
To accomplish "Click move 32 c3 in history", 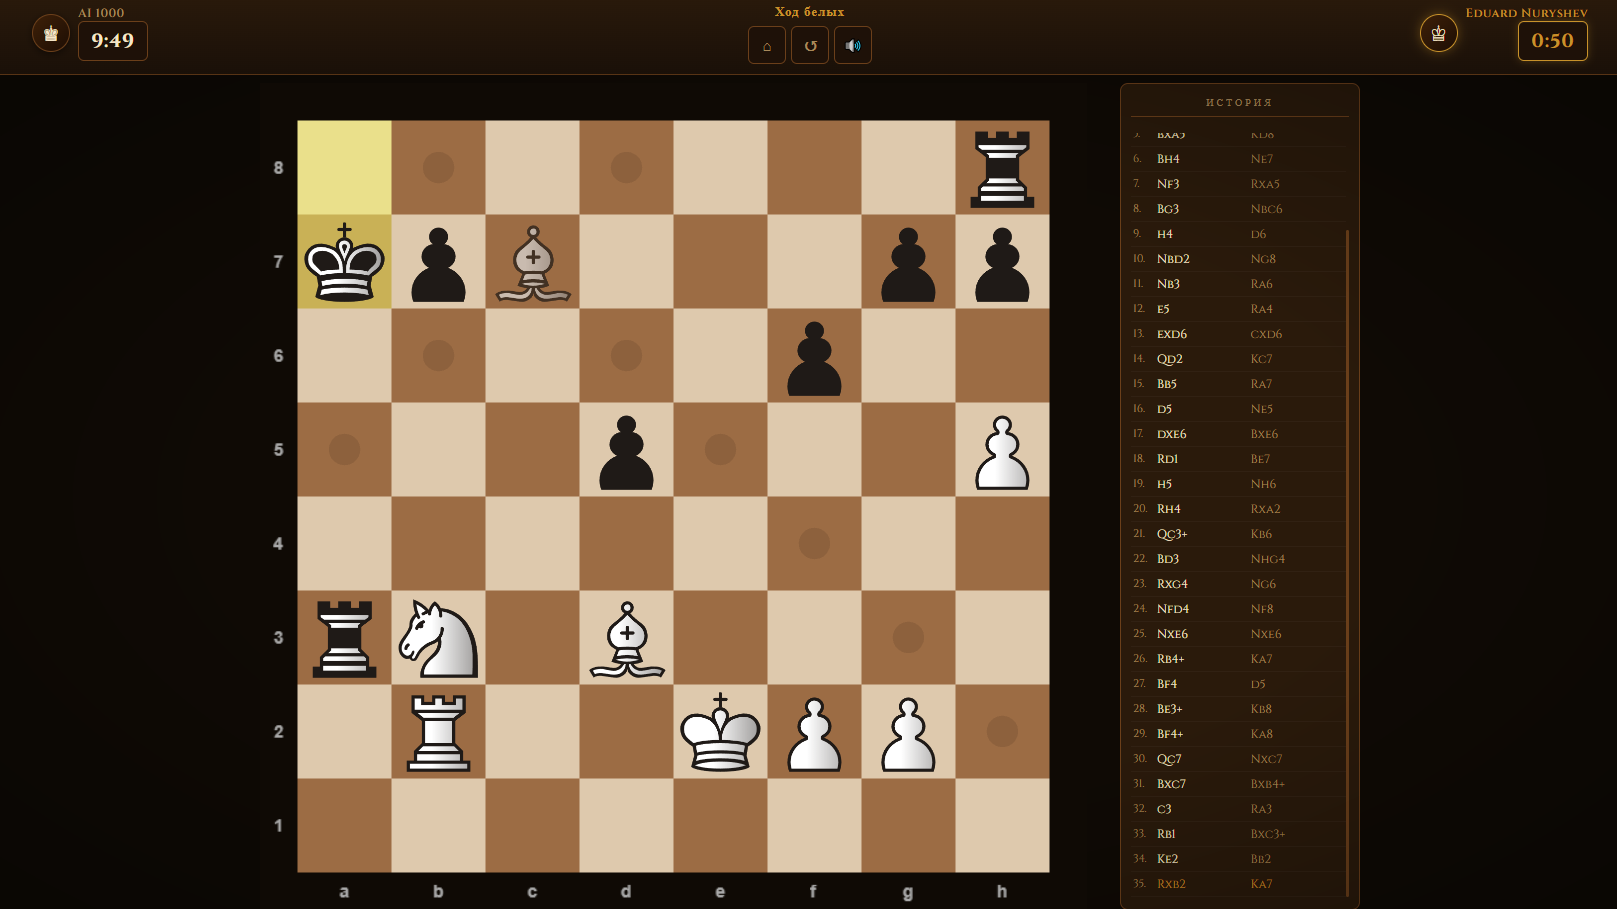I will (x=1164, y=809).
